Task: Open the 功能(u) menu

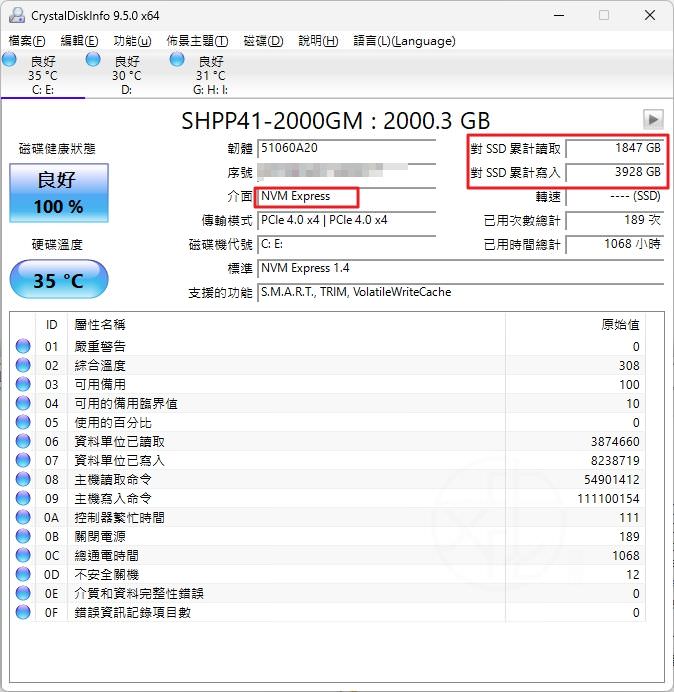Action: [132, 41]
